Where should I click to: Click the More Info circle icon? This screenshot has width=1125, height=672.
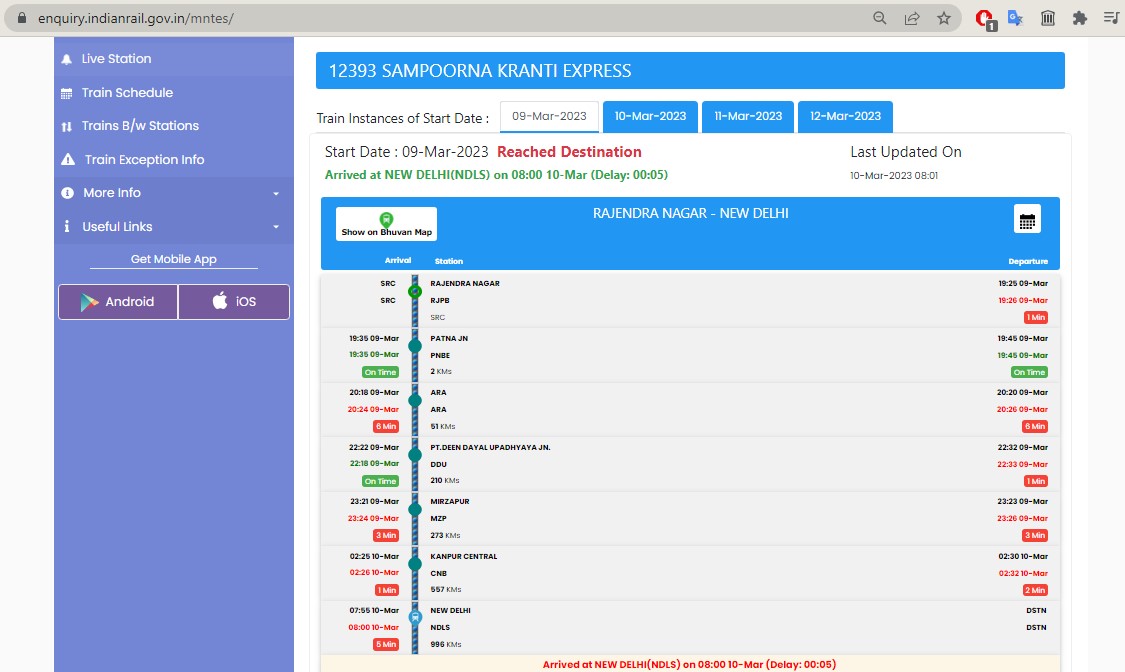tap(67, 193)
